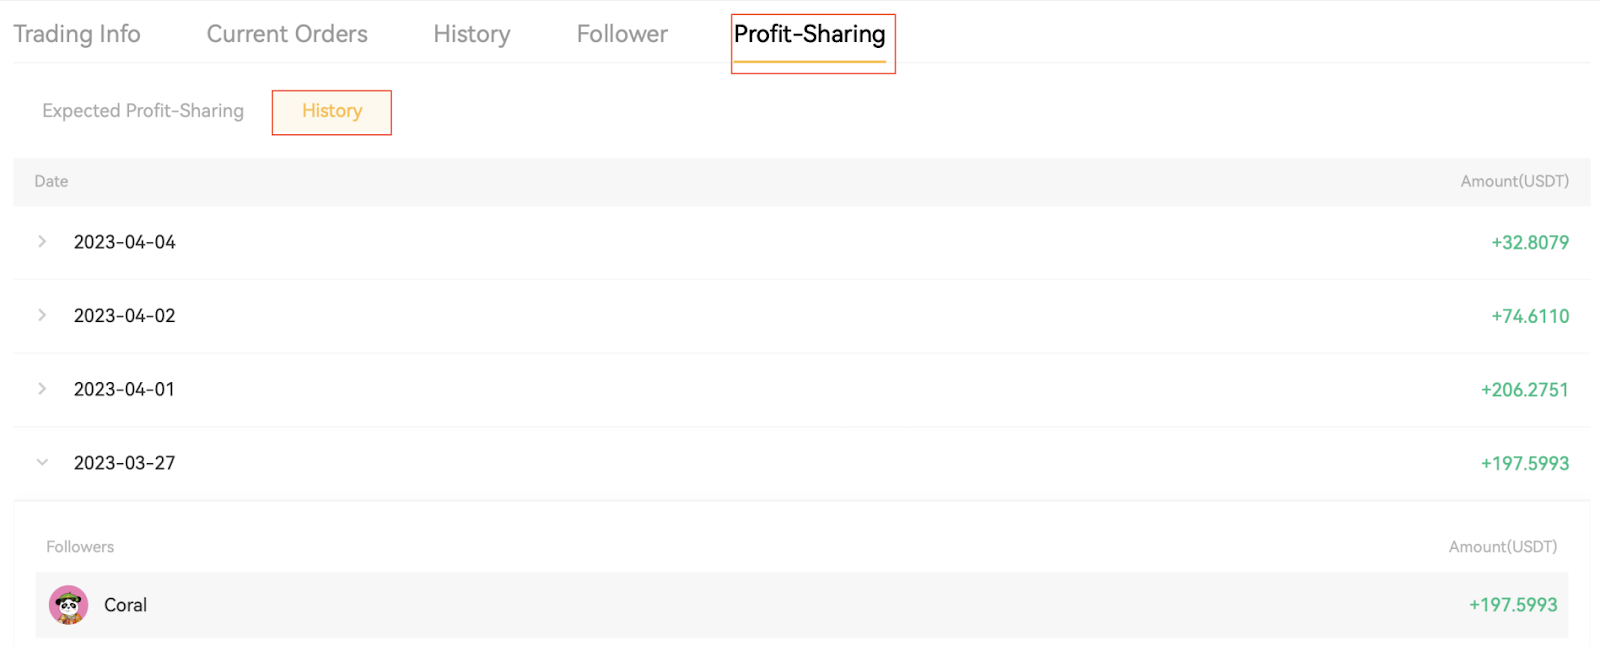
Task: Expand the 2023-04-01 row chevron
Action: [x=42, y=389]
